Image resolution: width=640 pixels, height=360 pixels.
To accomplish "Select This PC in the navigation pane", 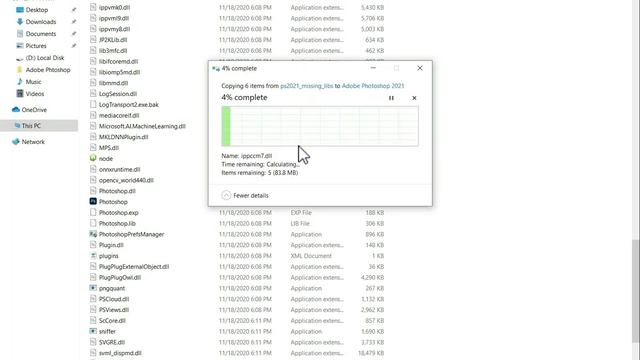I will tap(31, 126).
